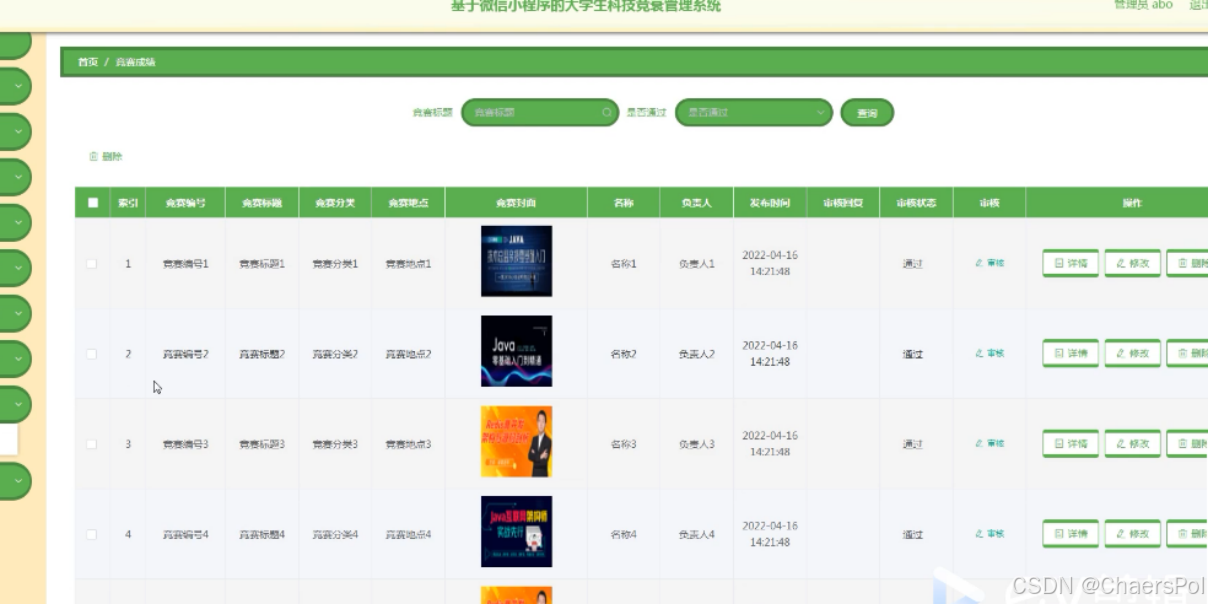1209x605 pixels.
Task: Click cell 名称3
Action: pos(623,444)
